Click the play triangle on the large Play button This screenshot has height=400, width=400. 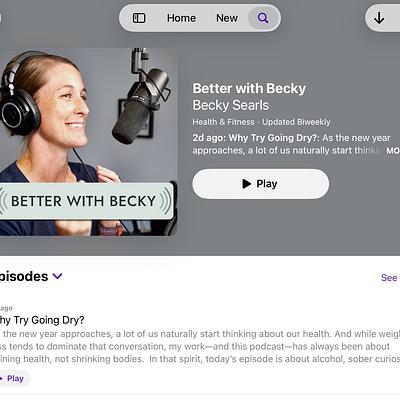pyautogui.click(x=247, y=184)
